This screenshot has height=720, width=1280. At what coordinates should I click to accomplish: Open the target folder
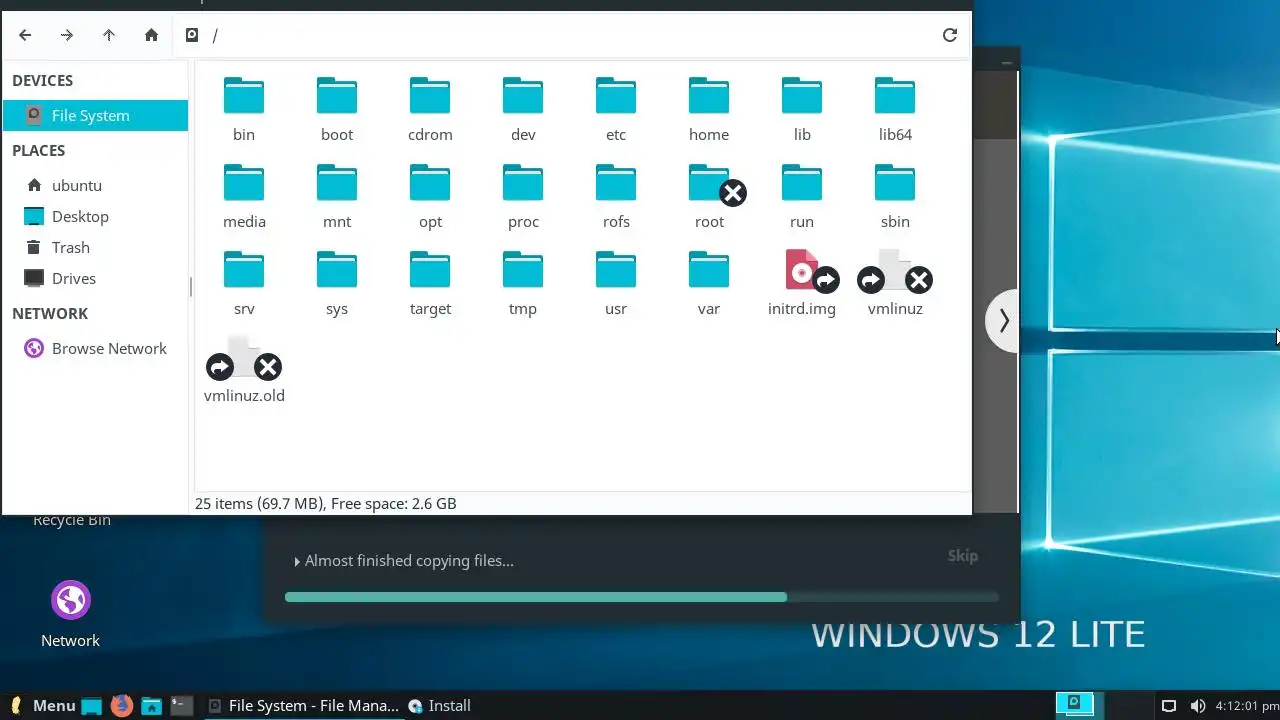click(430, 284)
